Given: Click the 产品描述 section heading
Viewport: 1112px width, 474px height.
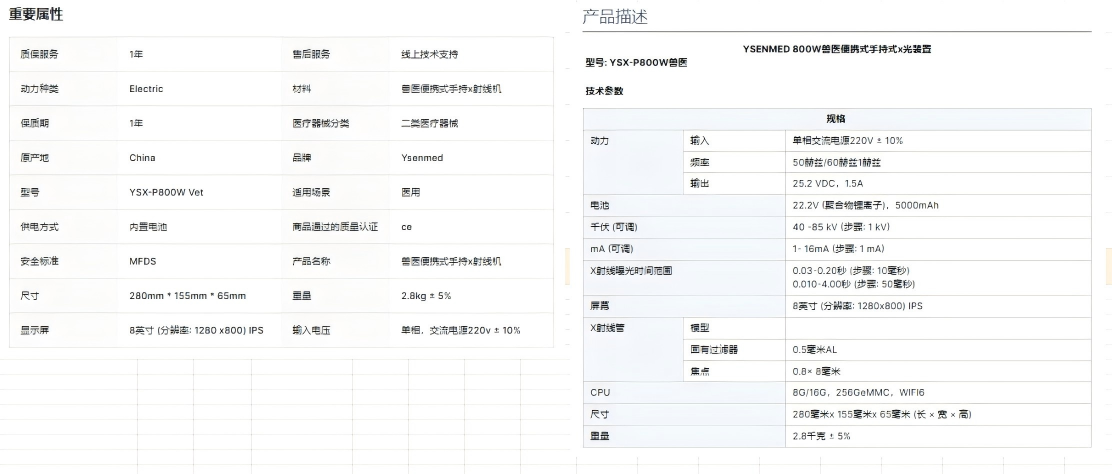Looking at the screenshot, I should pyautogui.click(x=615, y=17).
